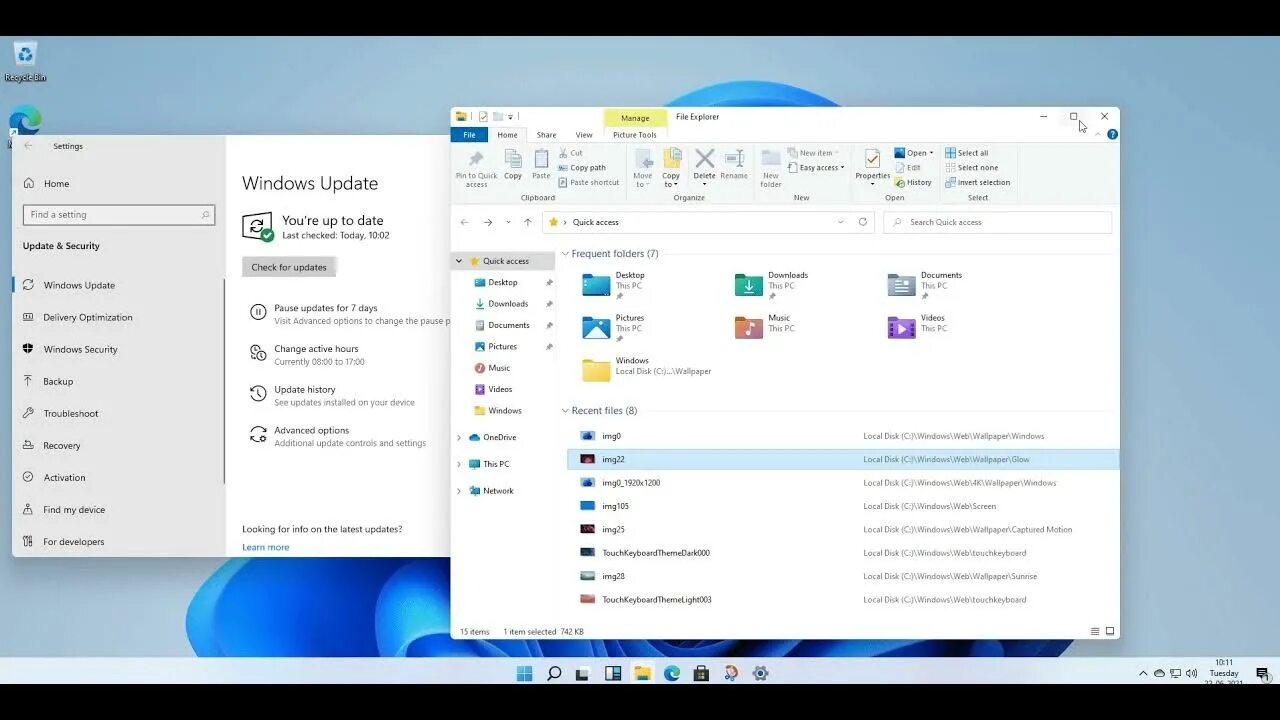Click the Edit command in Open group
The width and height of the screenshot is (1280, 720).
[907, 168]
